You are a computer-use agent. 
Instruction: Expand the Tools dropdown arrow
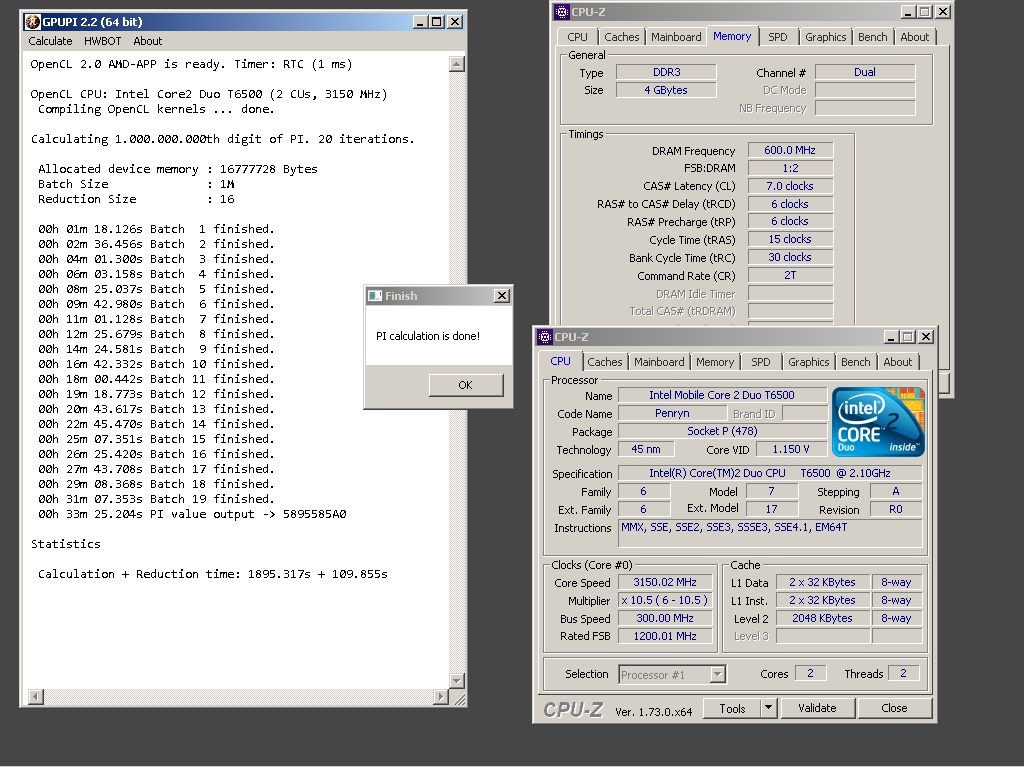pos(769,709)
